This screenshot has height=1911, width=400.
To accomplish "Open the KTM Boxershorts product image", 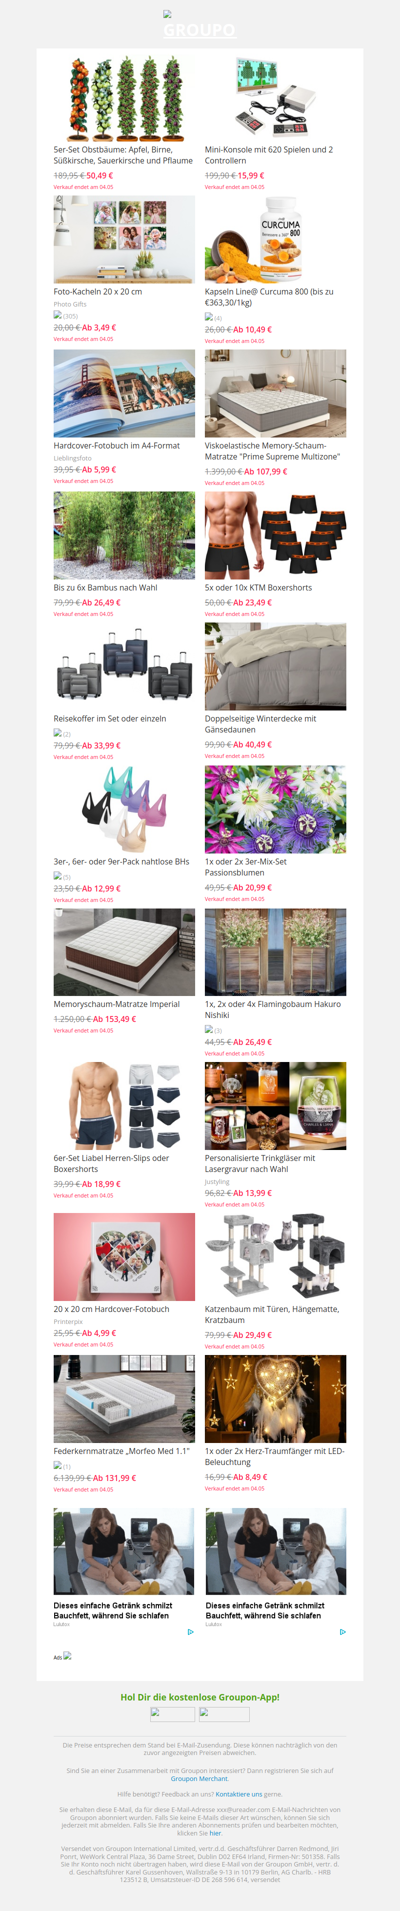I will pos(276,534).
